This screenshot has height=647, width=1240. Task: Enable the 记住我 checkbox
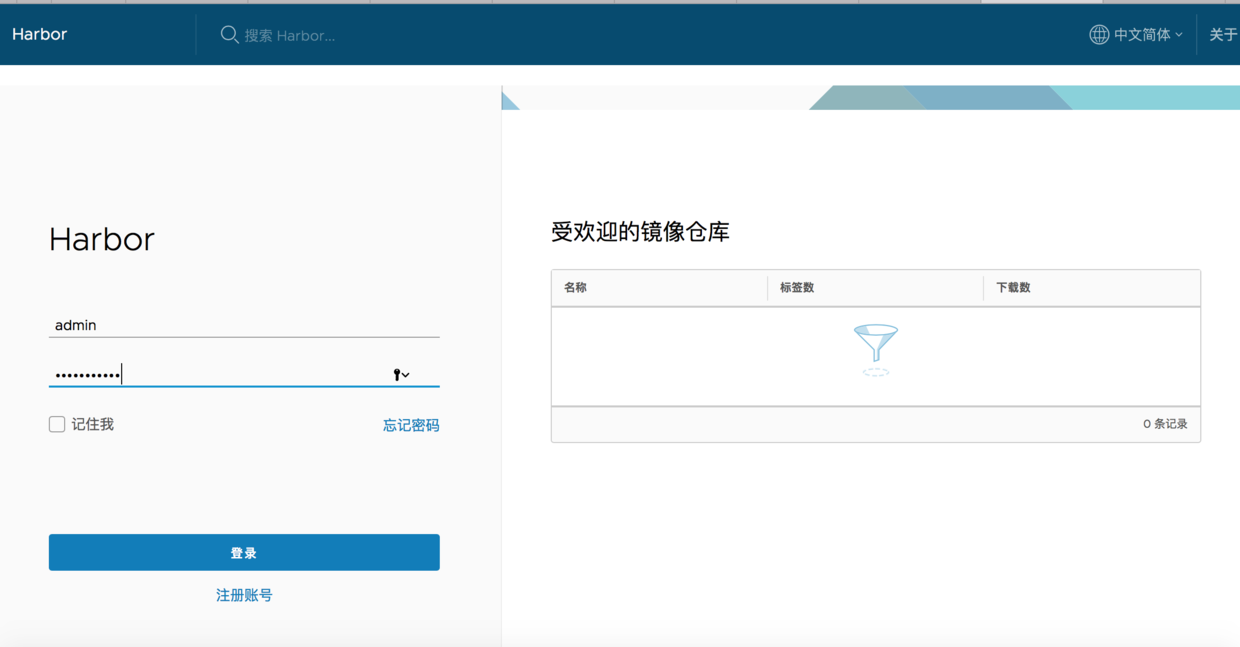(x=57, y=424)
